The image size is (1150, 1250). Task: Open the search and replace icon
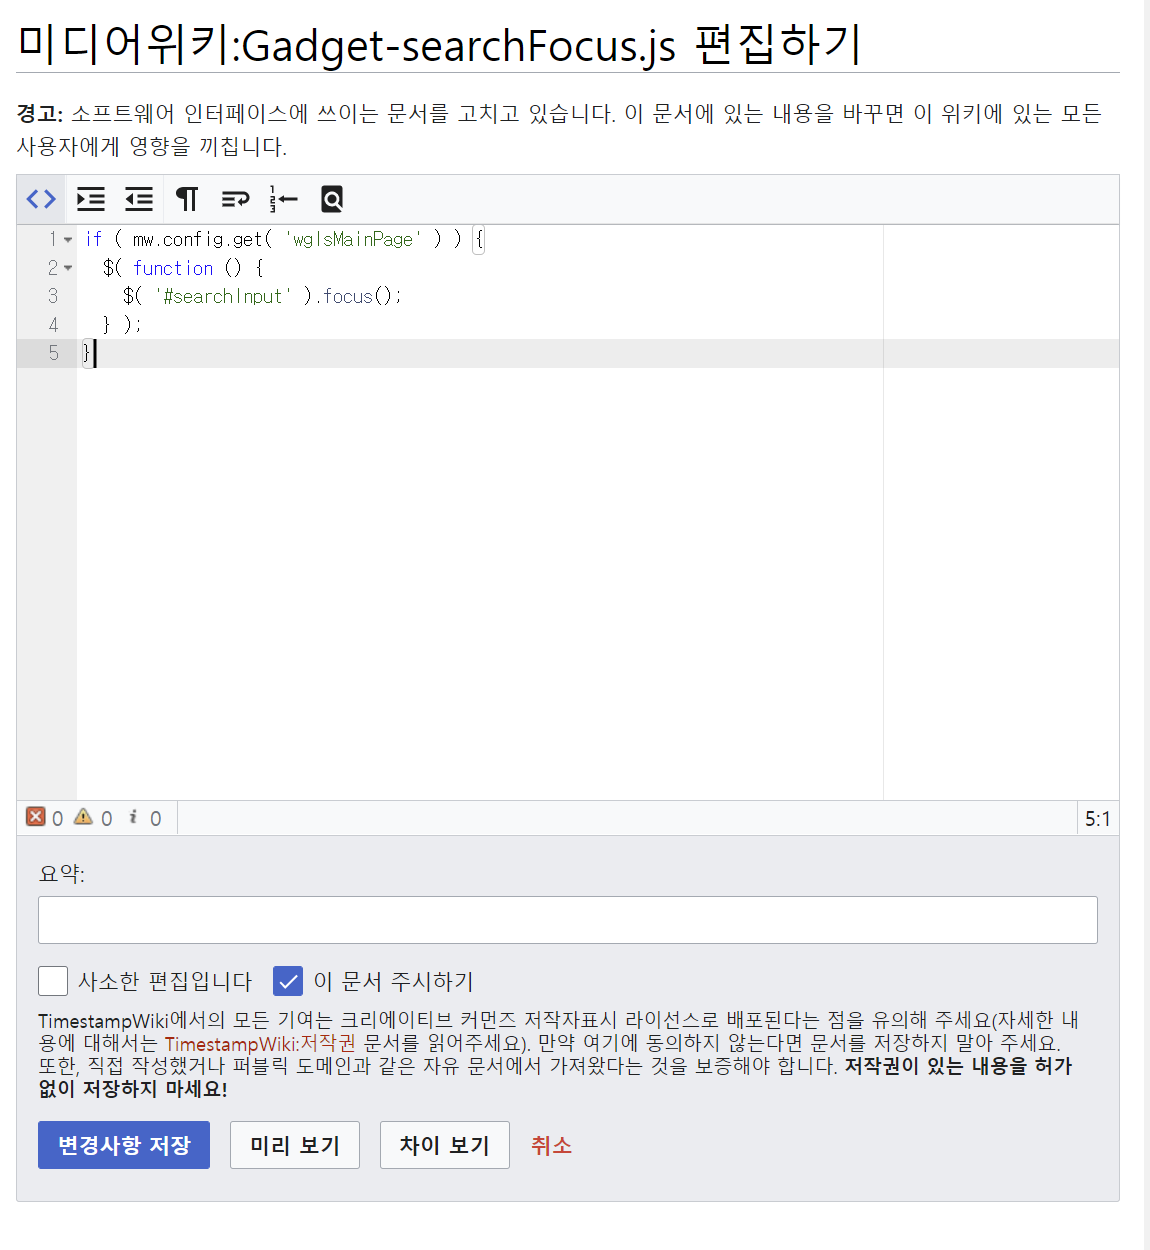(332, 199)
